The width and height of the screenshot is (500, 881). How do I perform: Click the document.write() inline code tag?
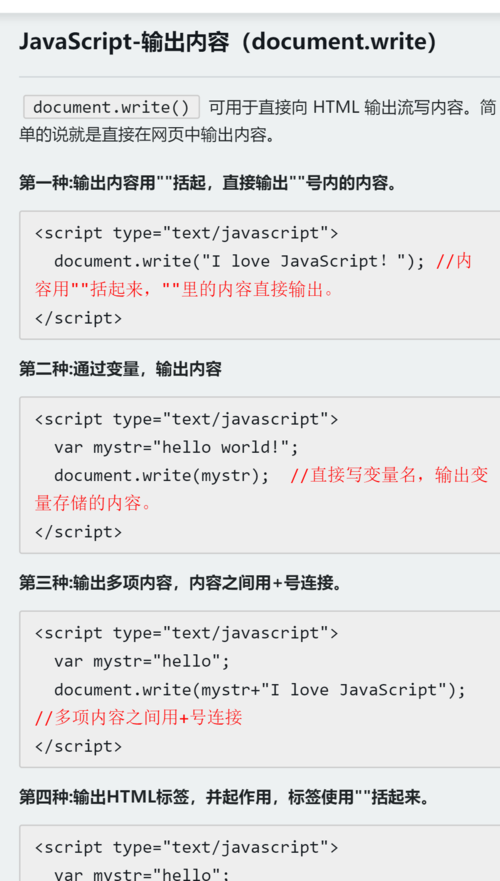point(111,107)
